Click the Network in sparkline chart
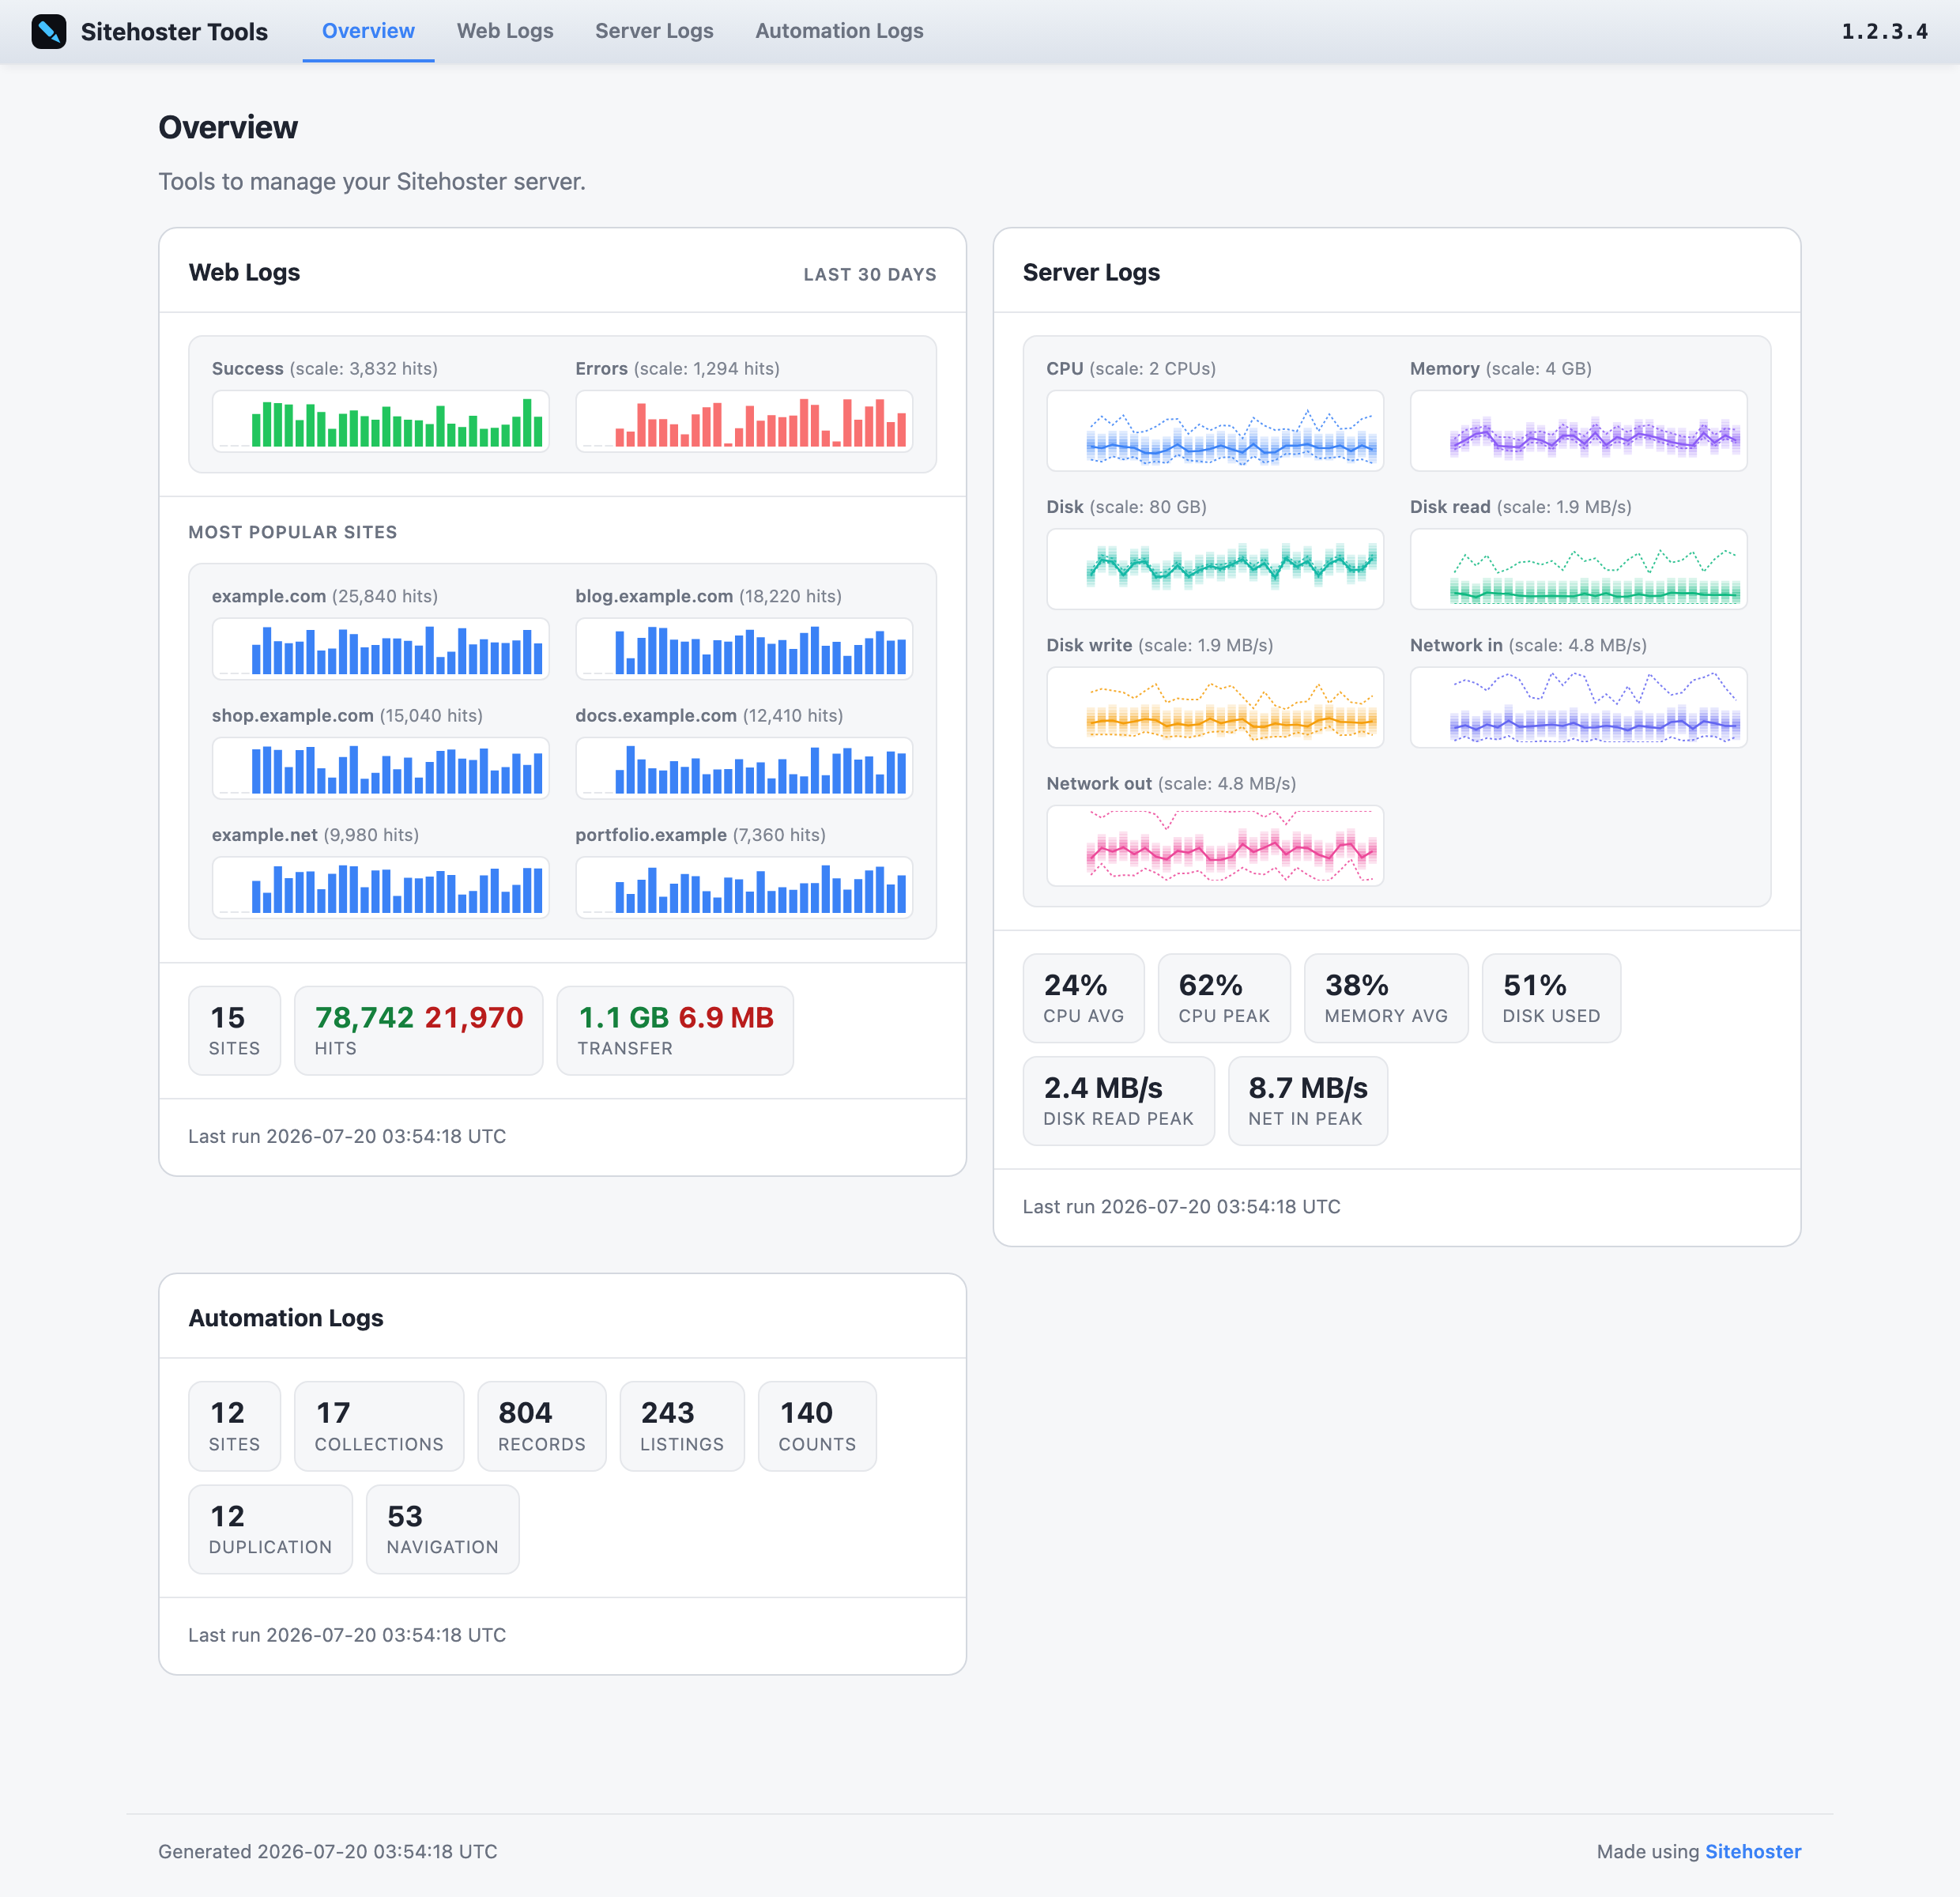Viewport: 1960px width, 1897px height. [1578, 707]
